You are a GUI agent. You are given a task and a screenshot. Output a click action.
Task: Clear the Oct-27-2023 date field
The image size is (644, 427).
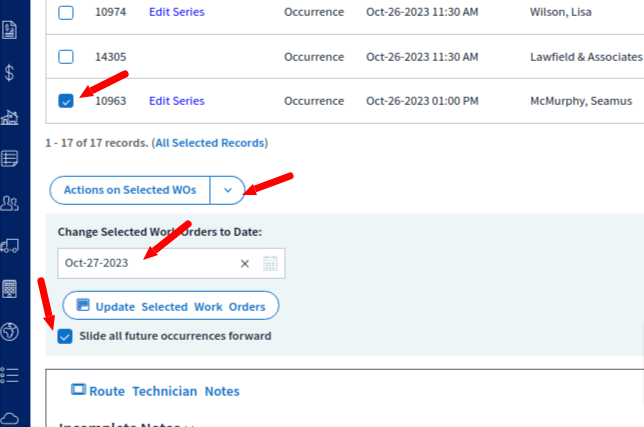(245, 264)
